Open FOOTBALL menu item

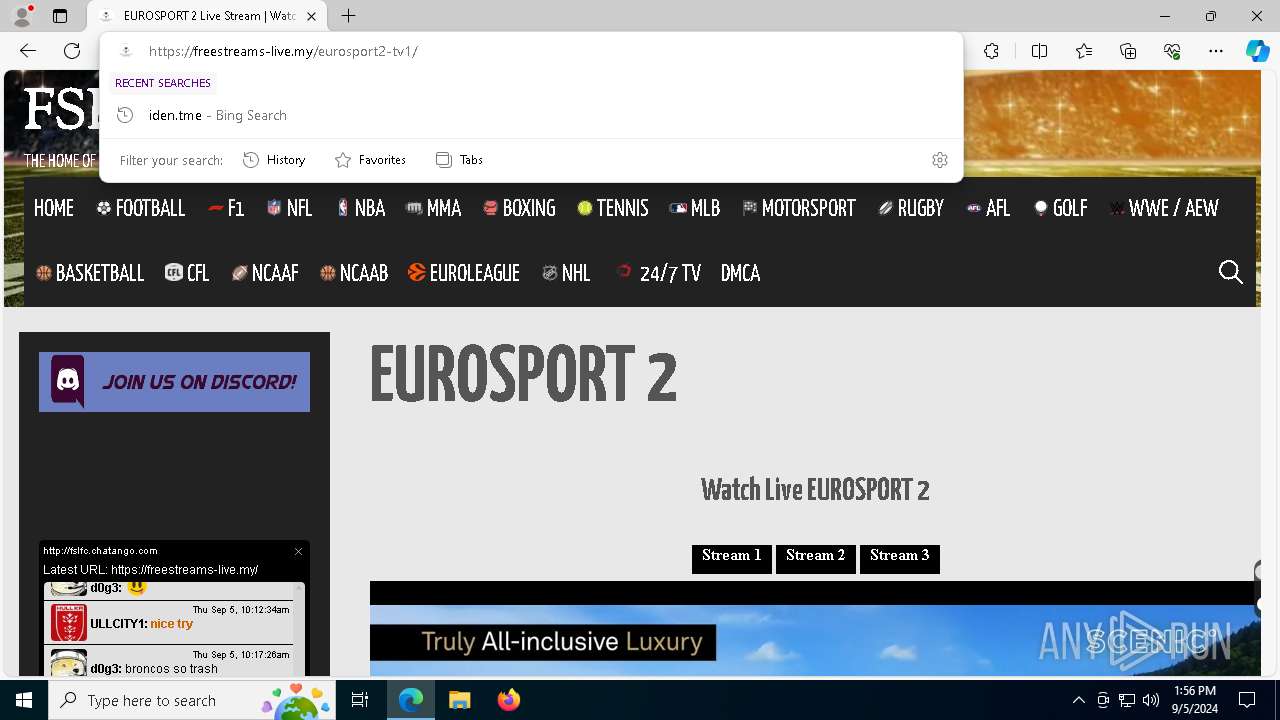[141, 208]
